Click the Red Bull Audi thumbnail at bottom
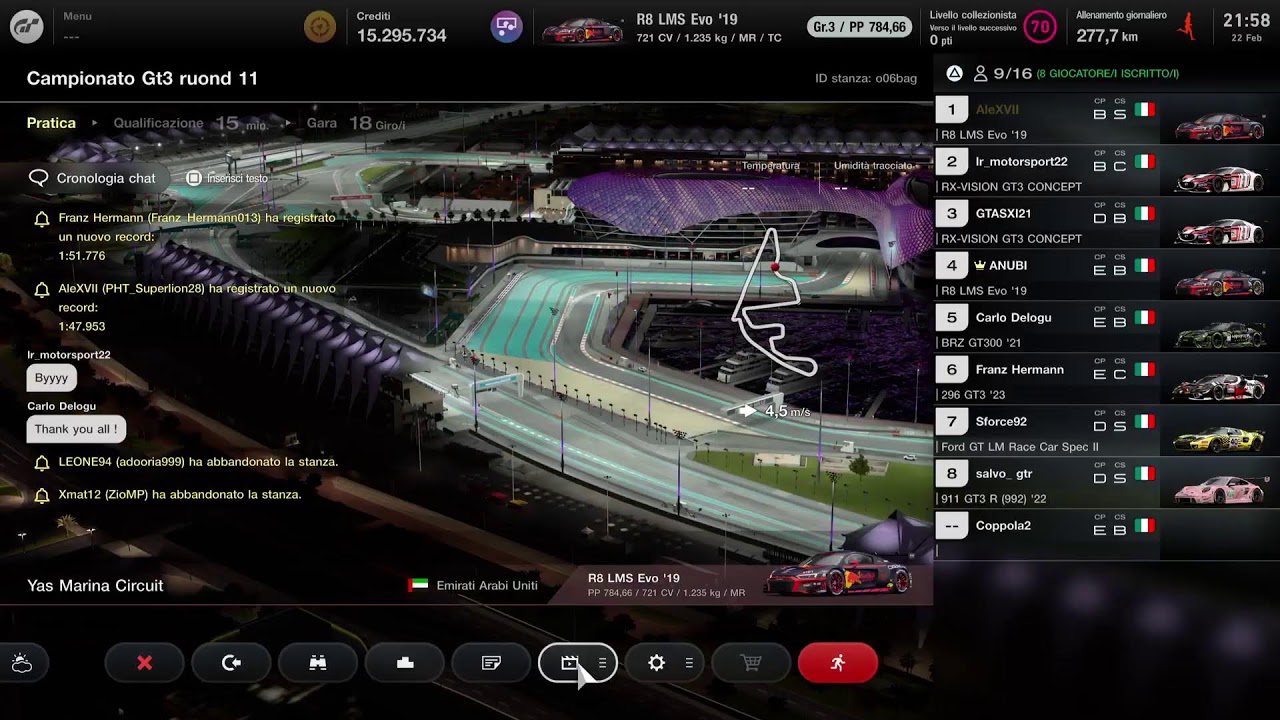 tap(840, 574)
